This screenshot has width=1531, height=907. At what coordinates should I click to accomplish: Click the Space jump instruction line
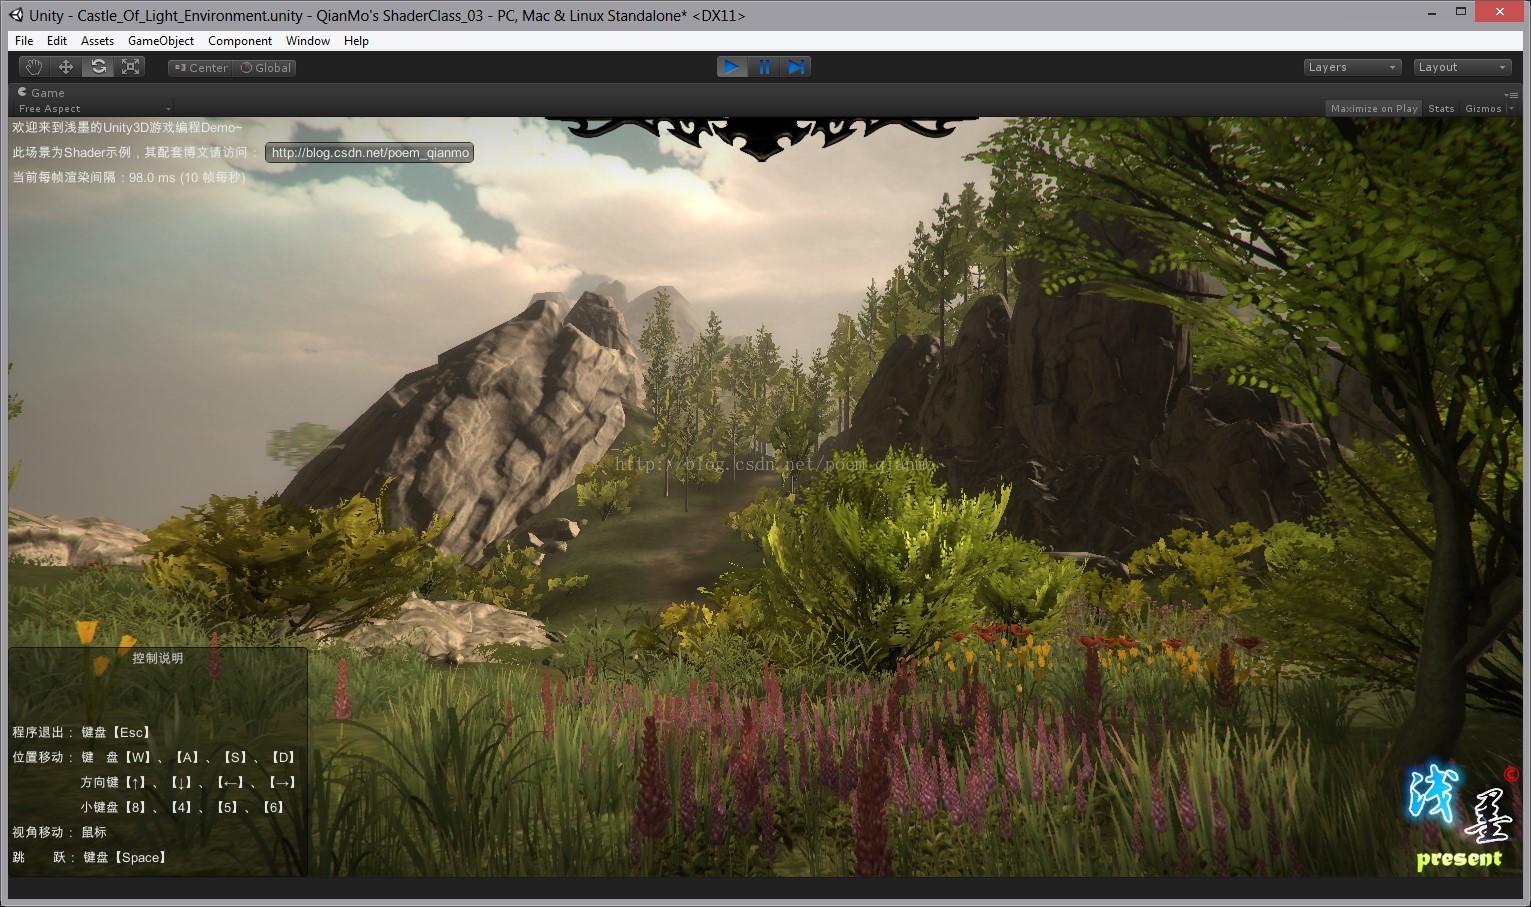[x=90, y=857]
